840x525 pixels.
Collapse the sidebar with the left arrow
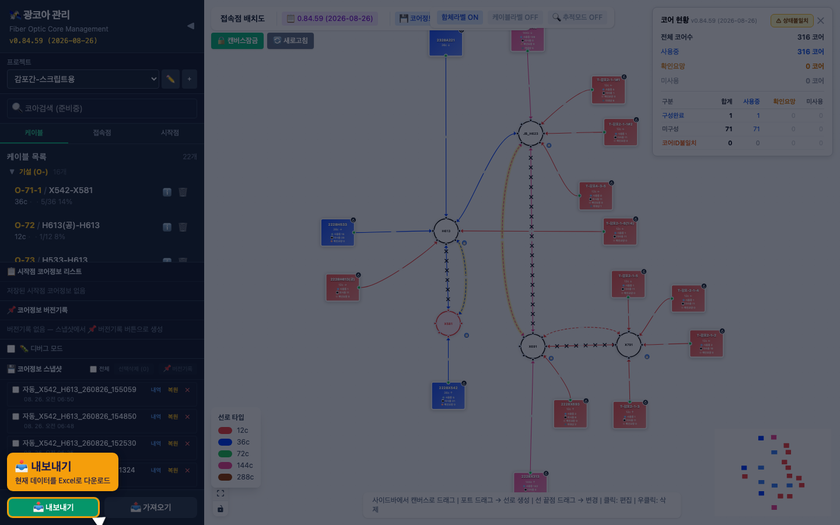[x=191, y=26]
